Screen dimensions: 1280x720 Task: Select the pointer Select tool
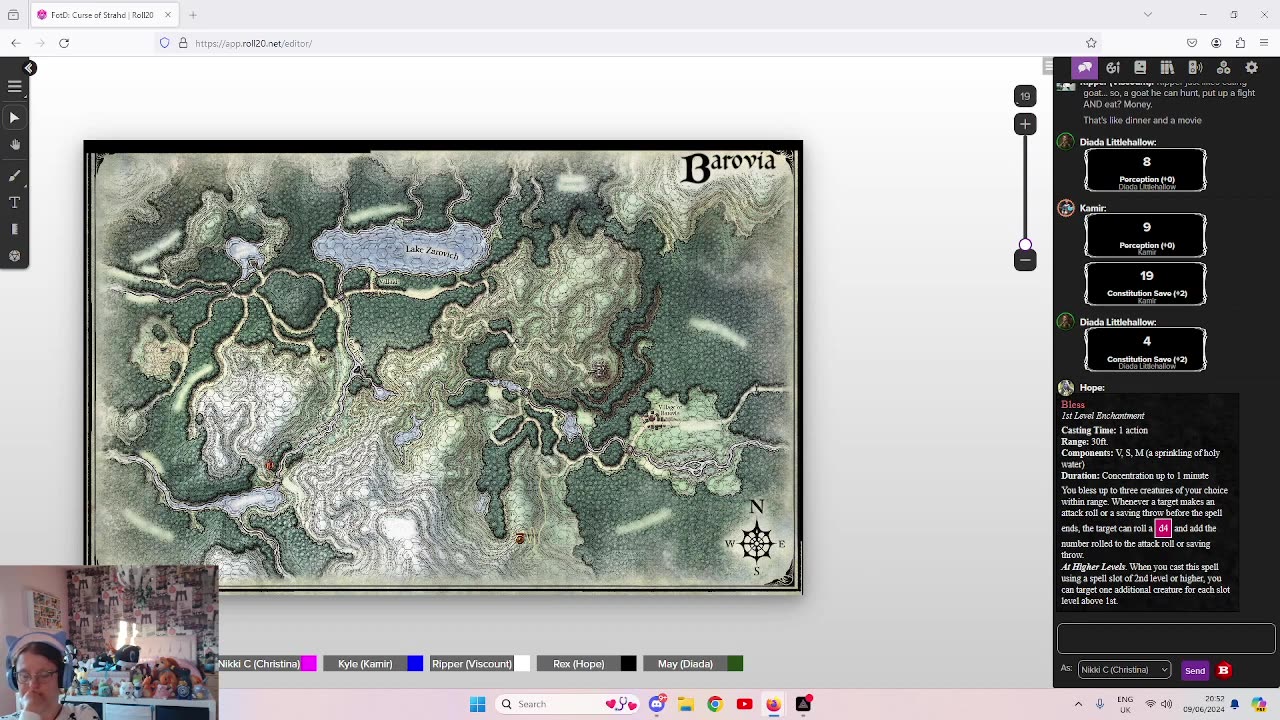pos(14,118)
